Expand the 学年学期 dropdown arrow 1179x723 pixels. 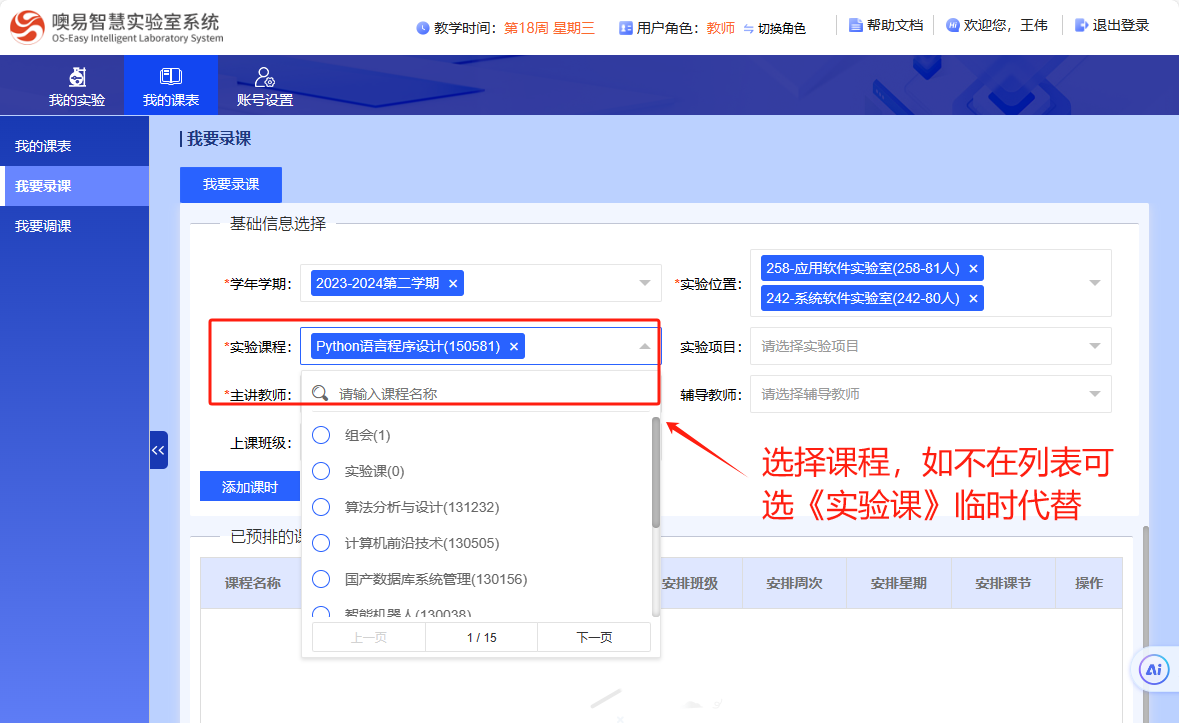click(645, 283)
